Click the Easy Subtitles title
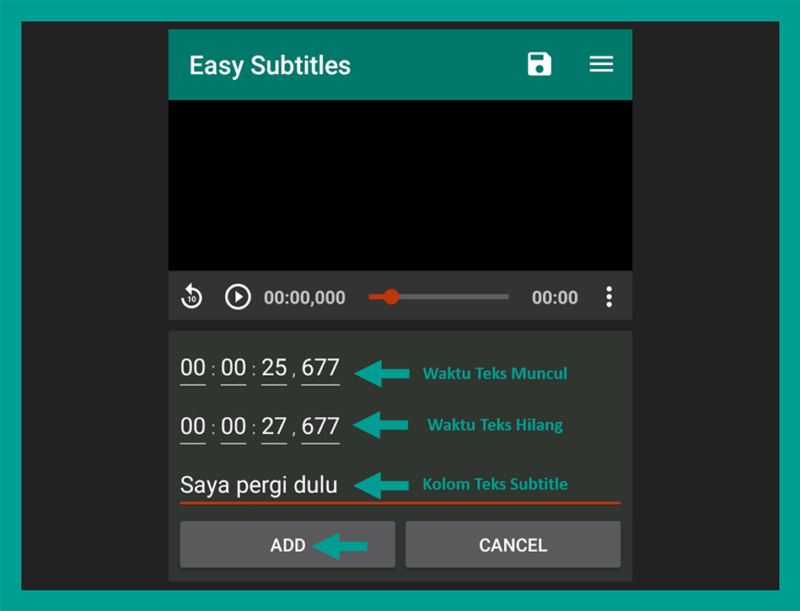 [x=270, y=65]
